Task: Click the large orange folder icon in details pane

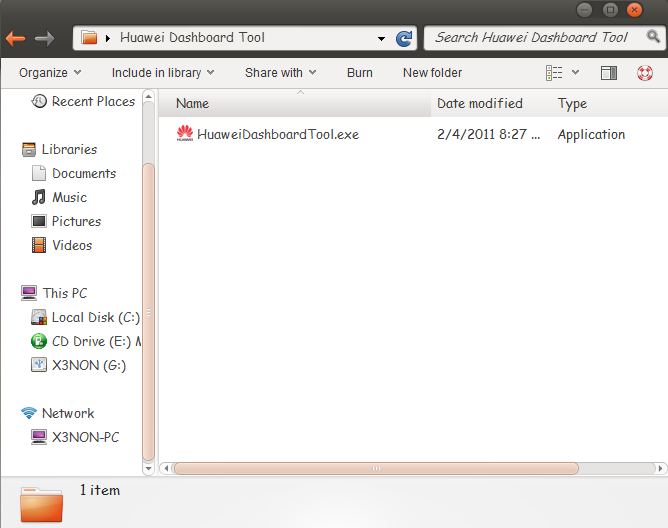Action: click(x=41, y=504)
